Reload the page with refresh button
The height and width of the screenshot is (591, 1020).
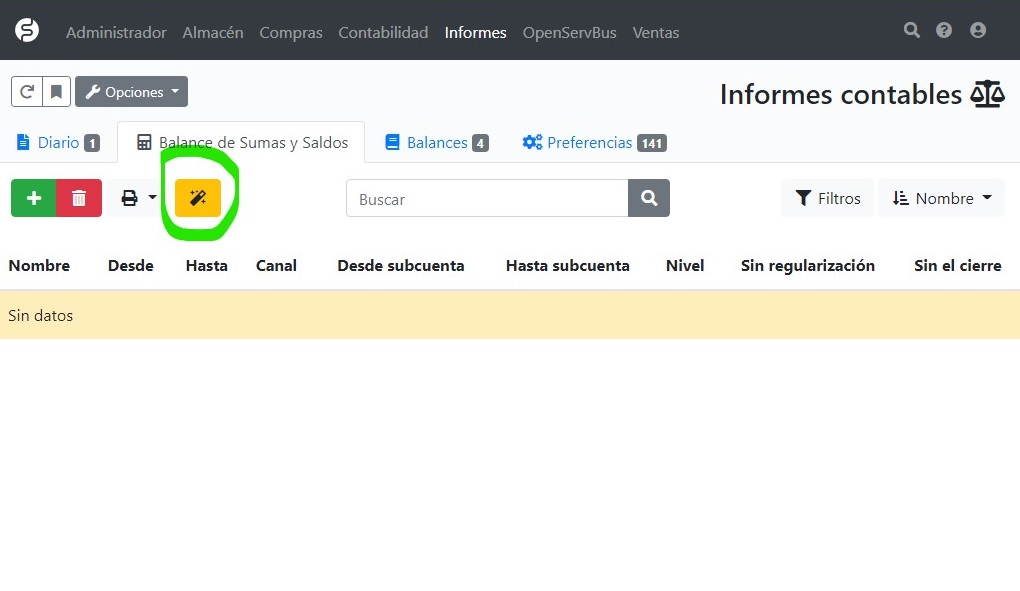pos(27,92)
